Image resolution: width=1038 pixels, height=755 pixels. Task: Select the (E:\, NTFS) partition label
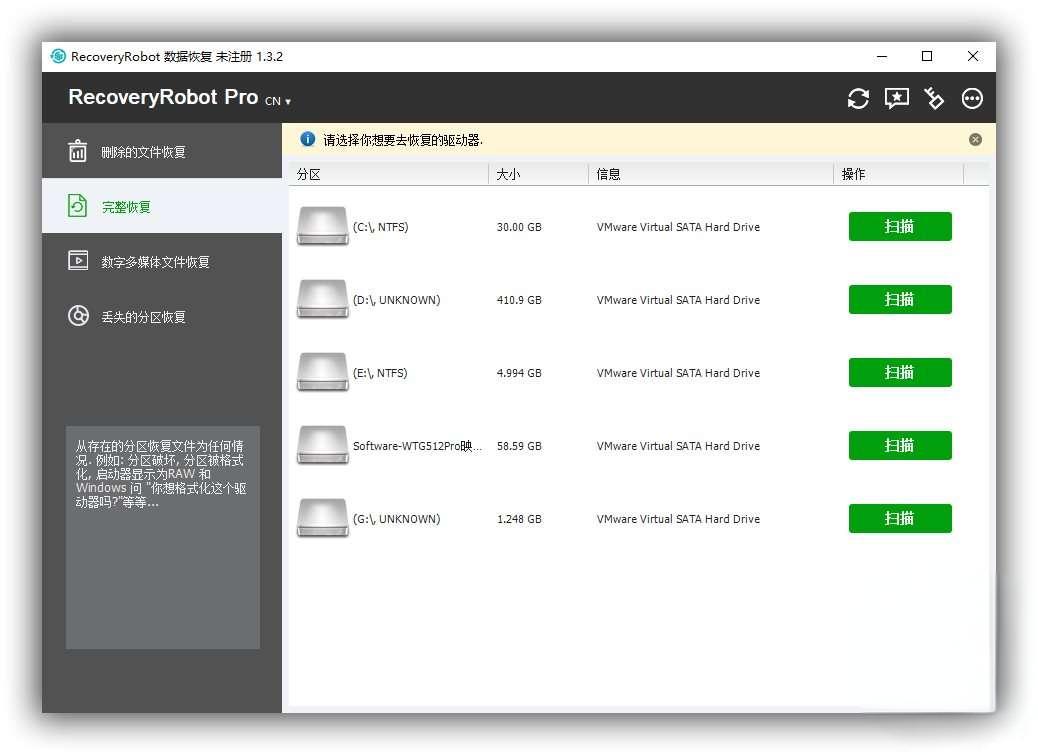tap(380, 373)
